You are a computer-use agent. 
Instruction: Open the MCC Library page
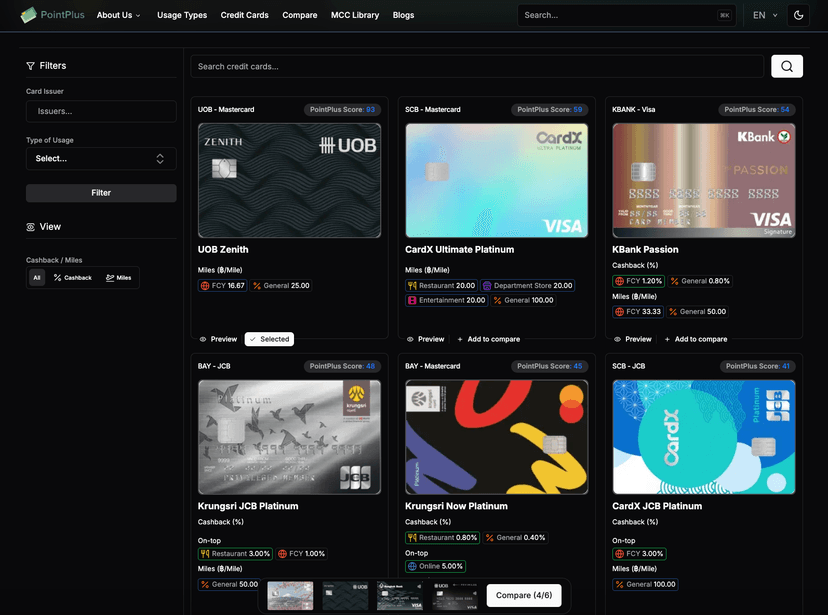tap(355, 15)
